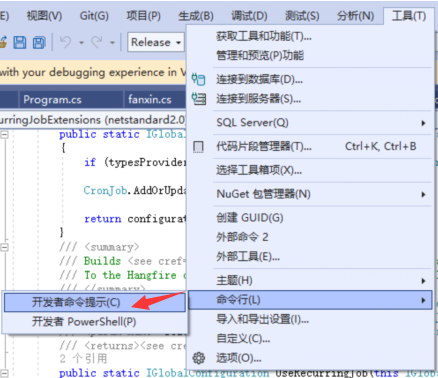Collapse the UseRecurringJob method outline
The height and width of the screenshot is (378, 438).
4,373
